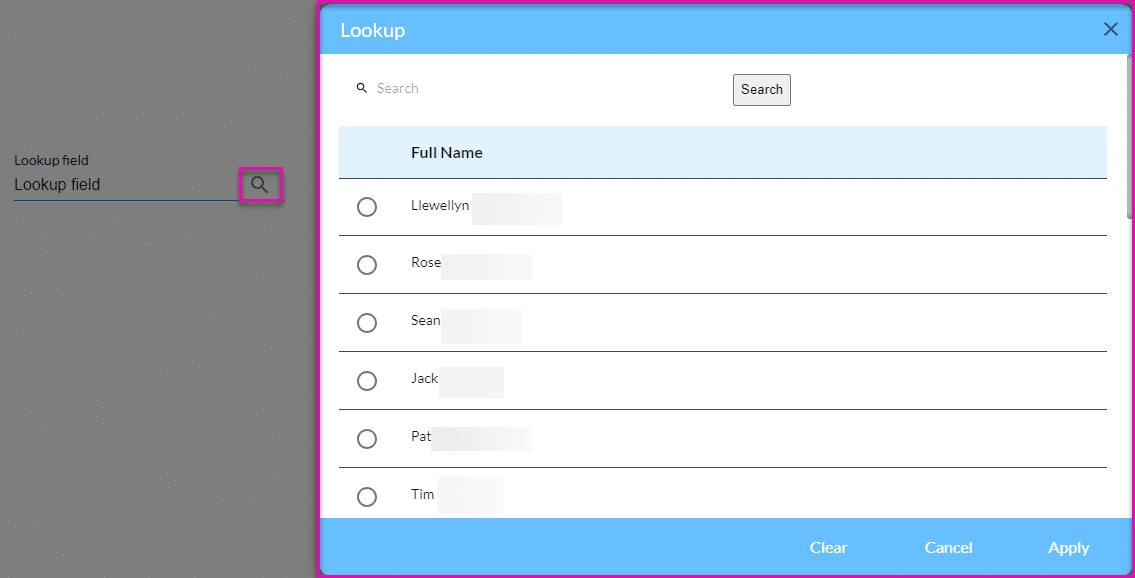Pick the radio button next to Sean
Image resolution: width=1135 pixels, height=578 pixels.
[x=367, y=323]
